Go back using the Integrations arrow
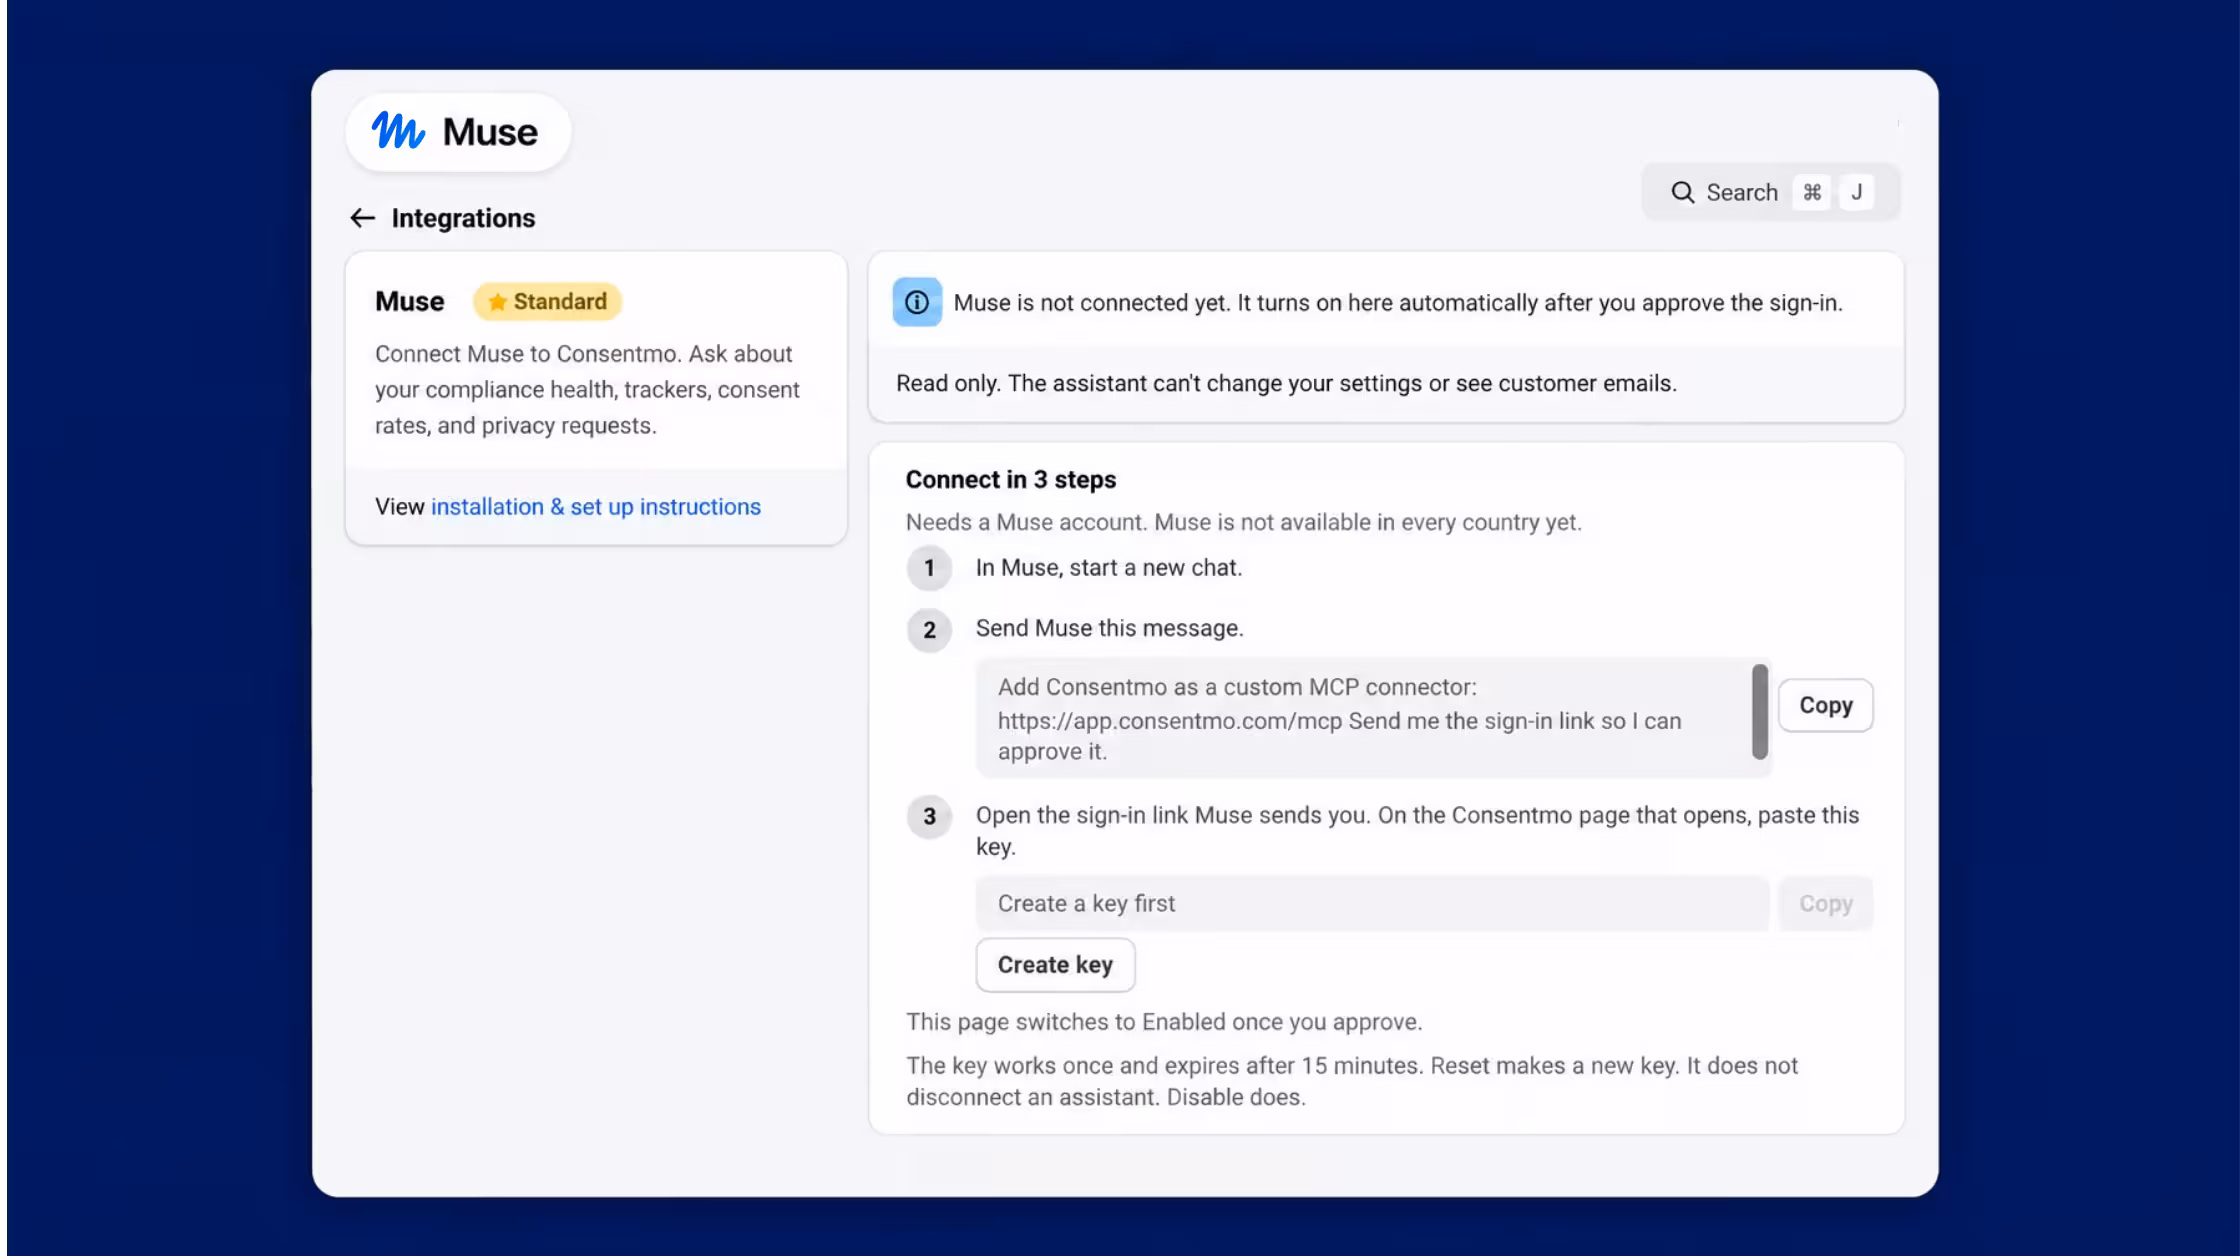Screen dimensions: 2240x1260 click(362, 218)
